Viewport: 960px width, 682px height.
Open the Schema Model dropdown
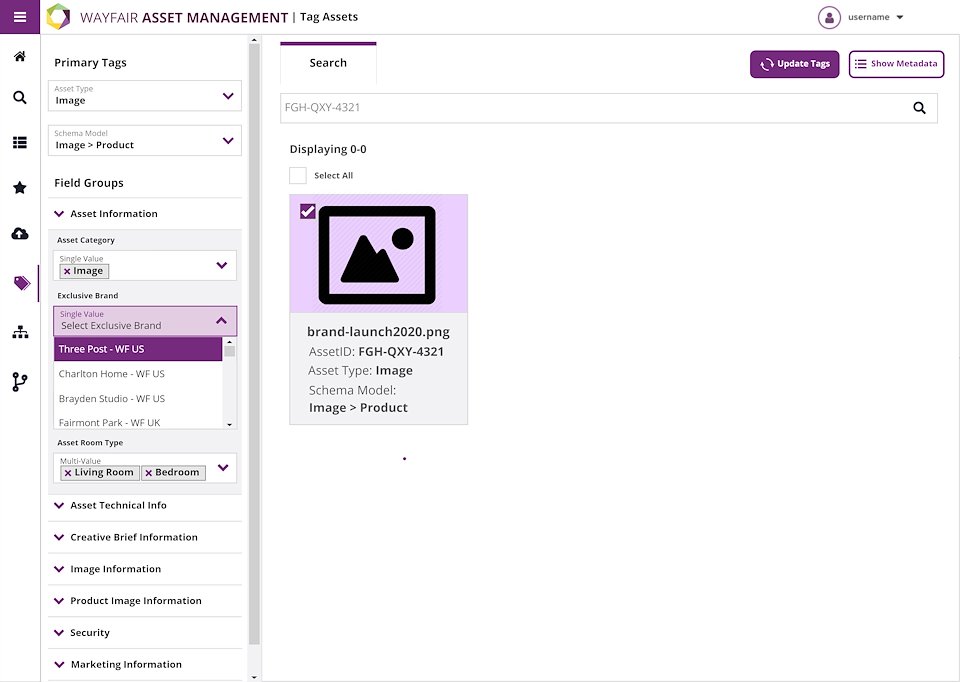coord(145,140)
